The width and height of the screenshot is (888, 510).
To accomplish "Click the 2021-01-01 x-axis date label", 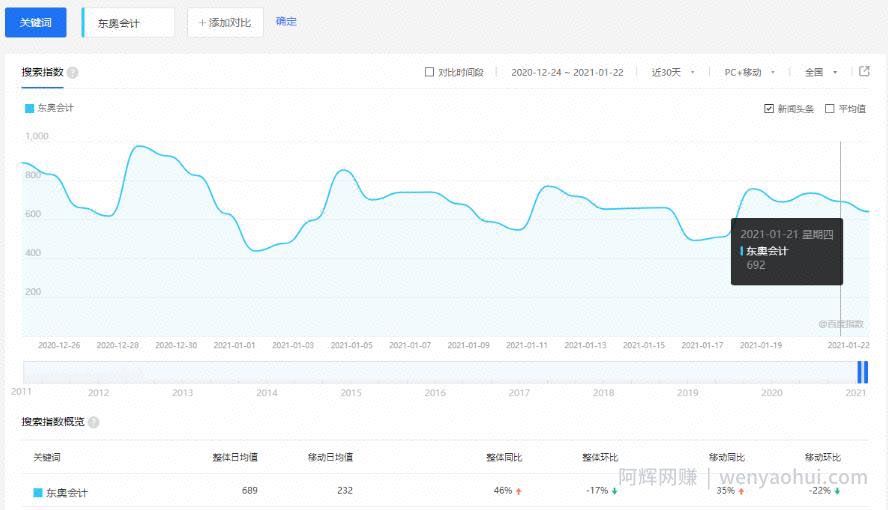I will pos(234,345).
